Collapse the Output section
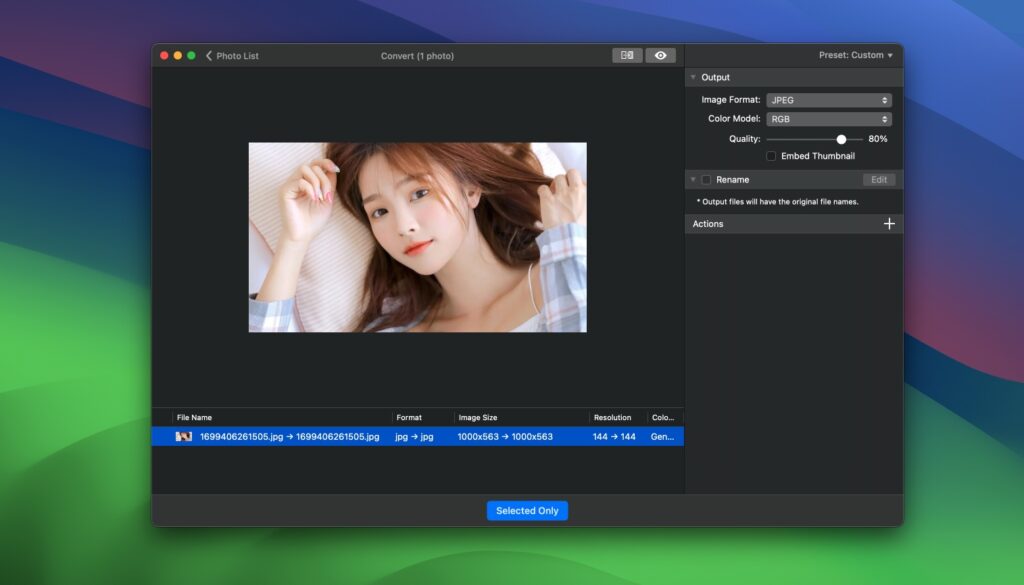1024x585 pixels. 694,77
